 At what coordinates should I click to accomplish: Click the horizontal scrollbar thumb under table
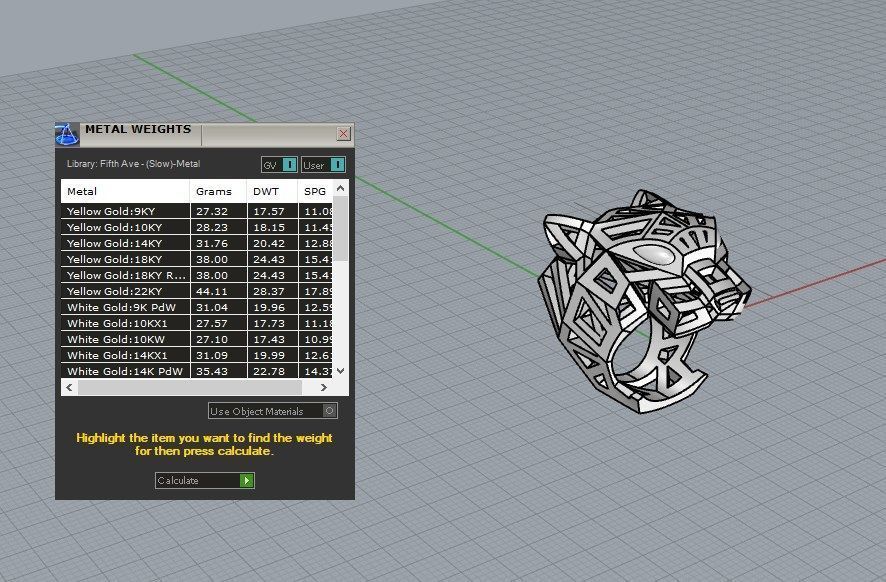(x=190, y=387)
